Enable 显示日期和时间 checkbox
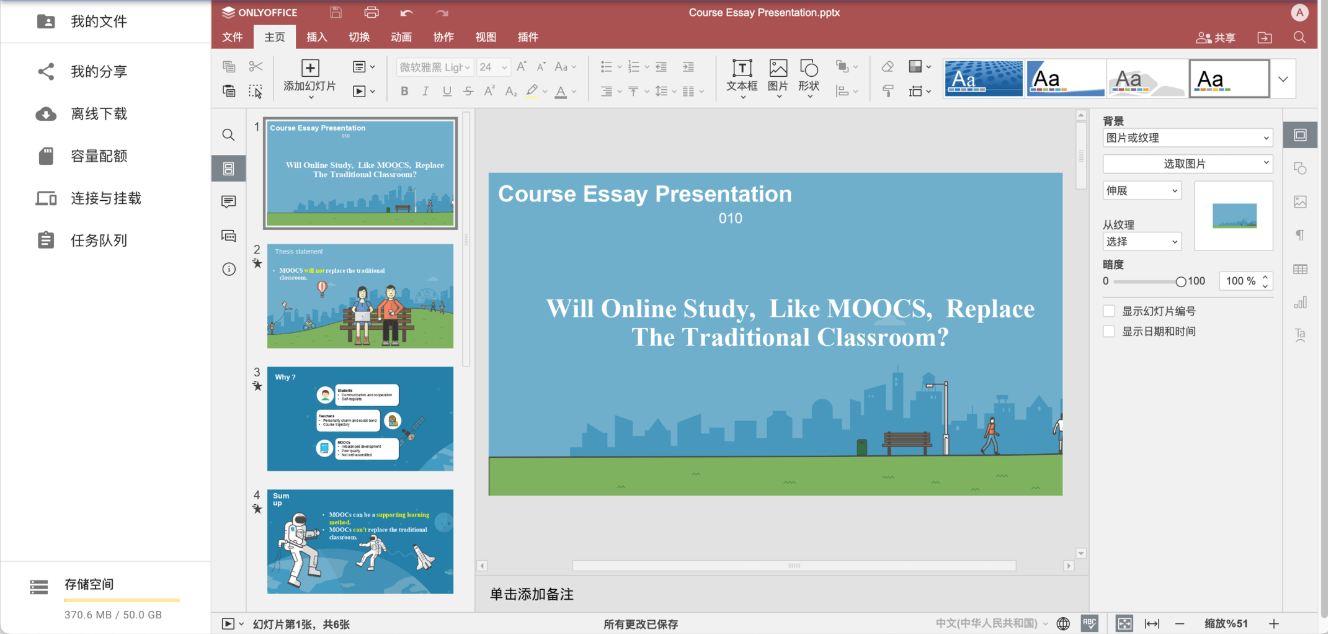Image resolution: width=1328 pixels, height=634 pixels. (x=1108, y=331)
